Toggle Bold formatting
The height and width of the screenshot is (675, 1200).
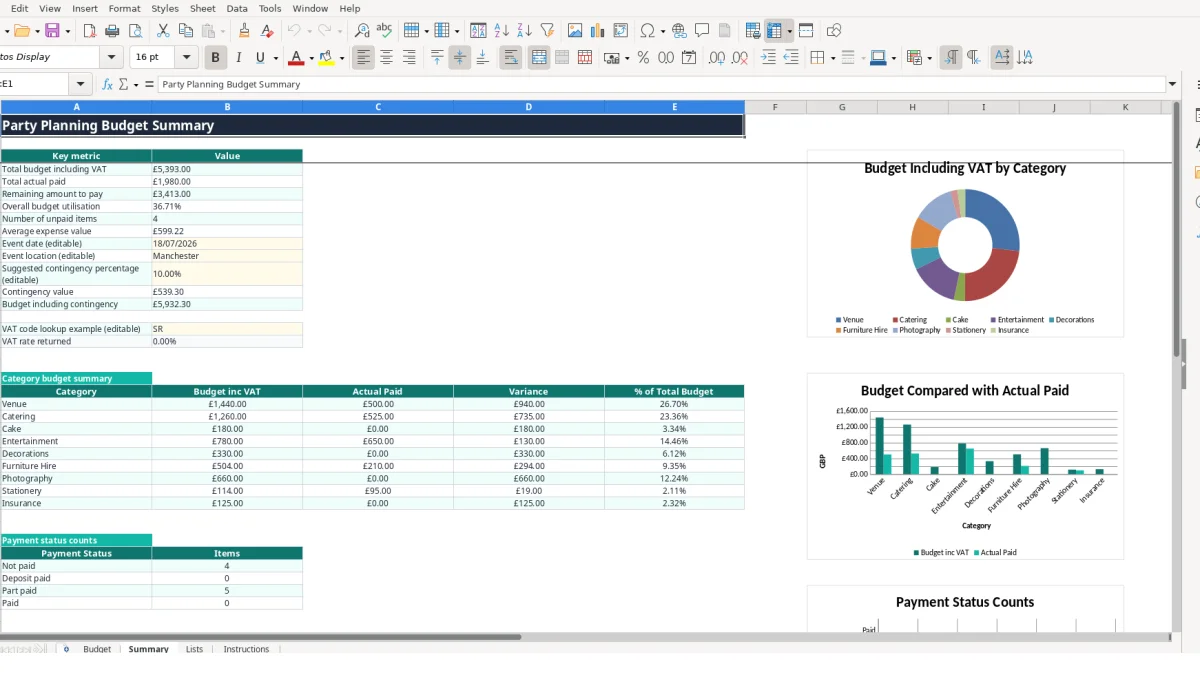[215, 58]
